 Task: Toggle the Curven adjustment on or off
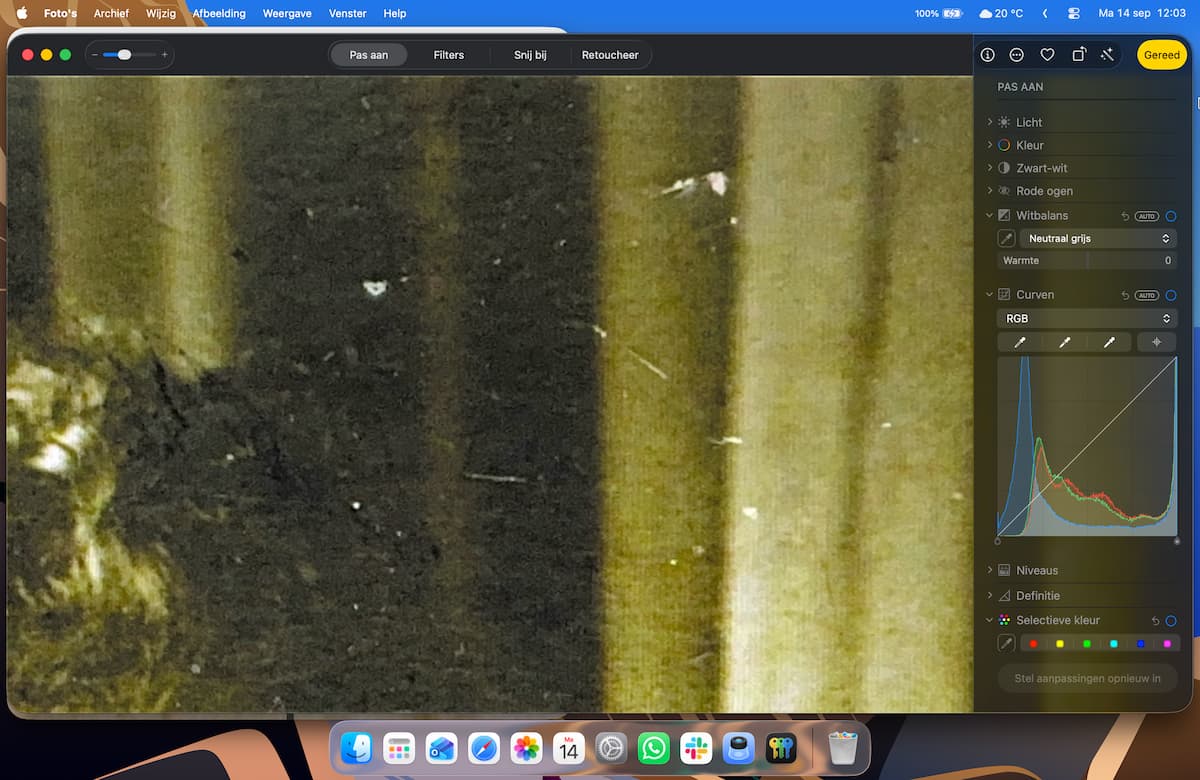click(1171, 295)
